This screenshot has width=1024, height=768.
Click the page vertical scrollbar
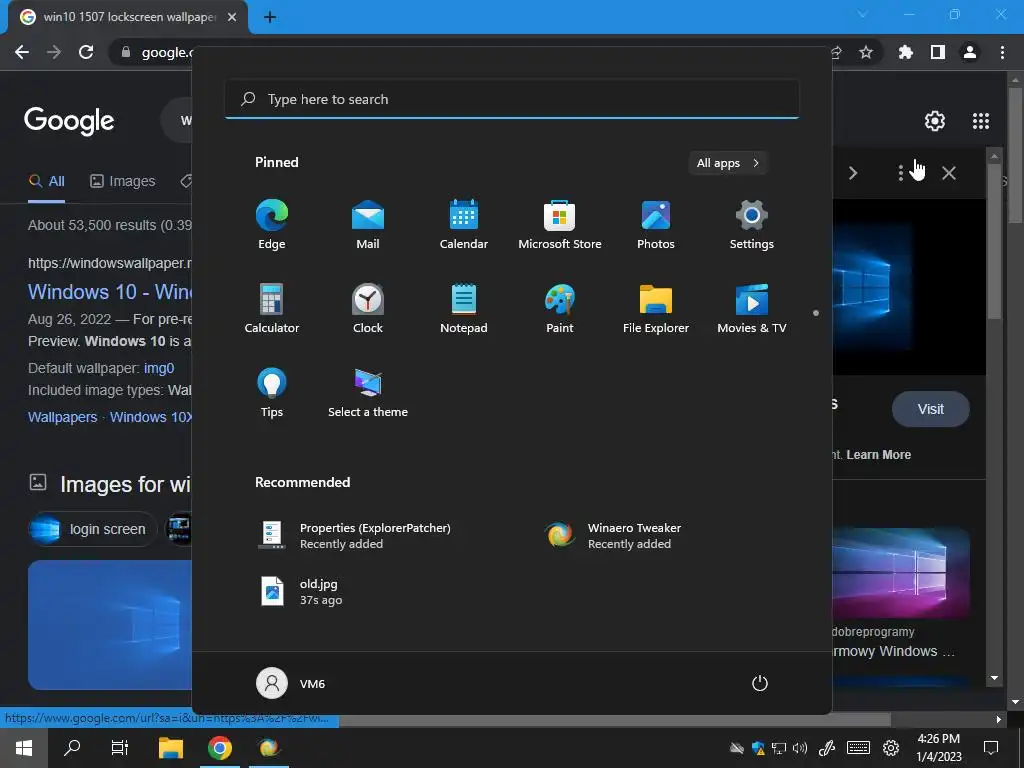(x=1016, y=157)
